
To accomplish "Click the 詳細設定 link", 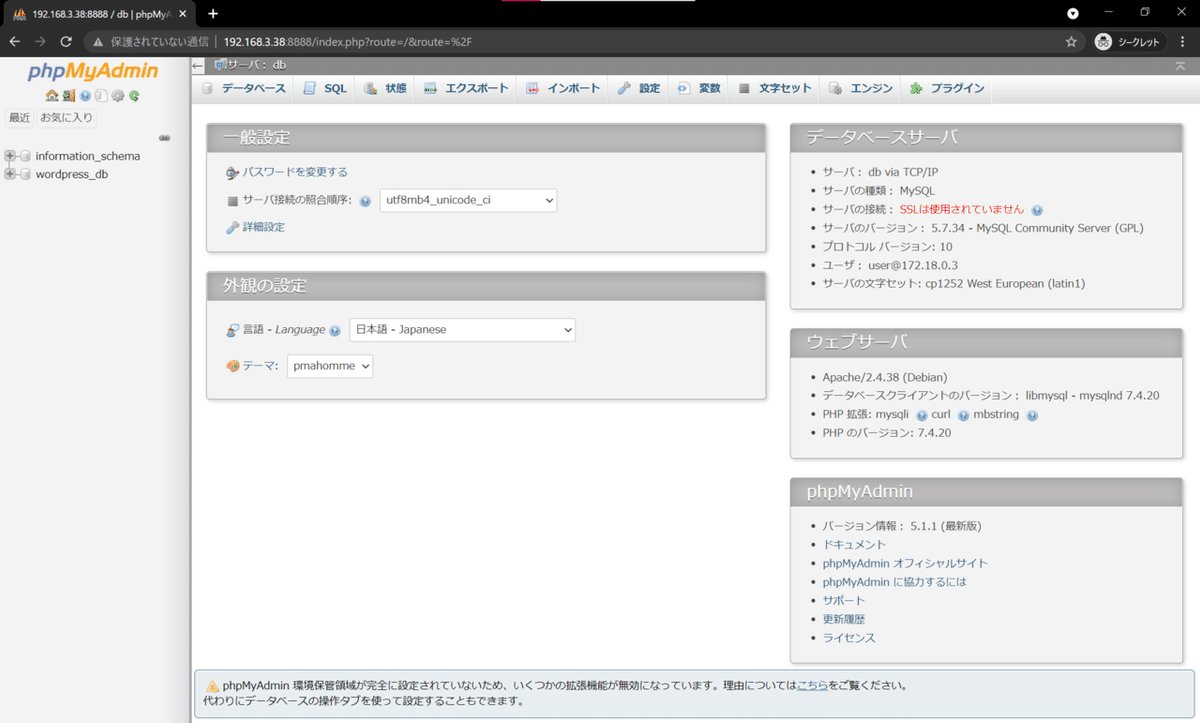I will [x=264, y=227].
